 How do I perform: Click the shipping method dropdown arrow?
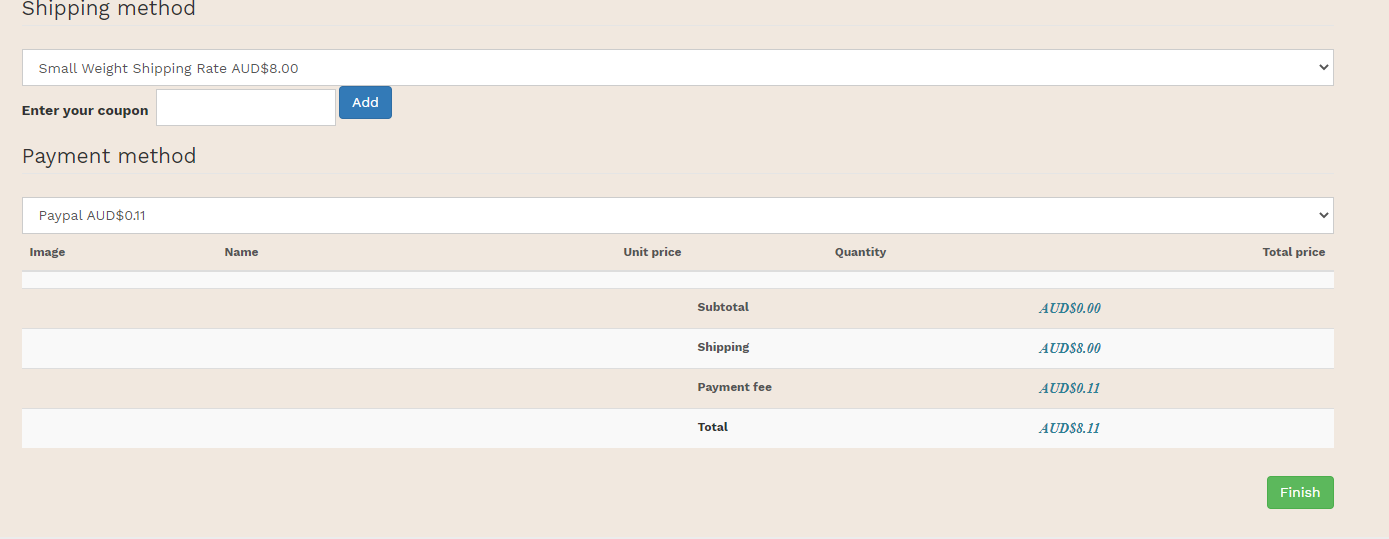click(x=1324, y=68)
